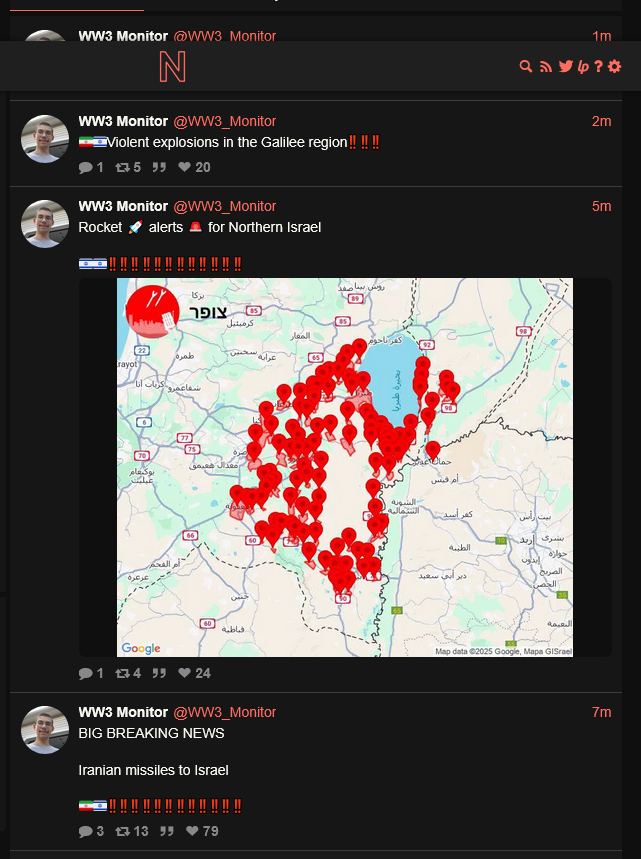Image resolution: width=641 pixels, height=859 pixels.
Task: Open the preferences gear icon
Action: point(615,66)
